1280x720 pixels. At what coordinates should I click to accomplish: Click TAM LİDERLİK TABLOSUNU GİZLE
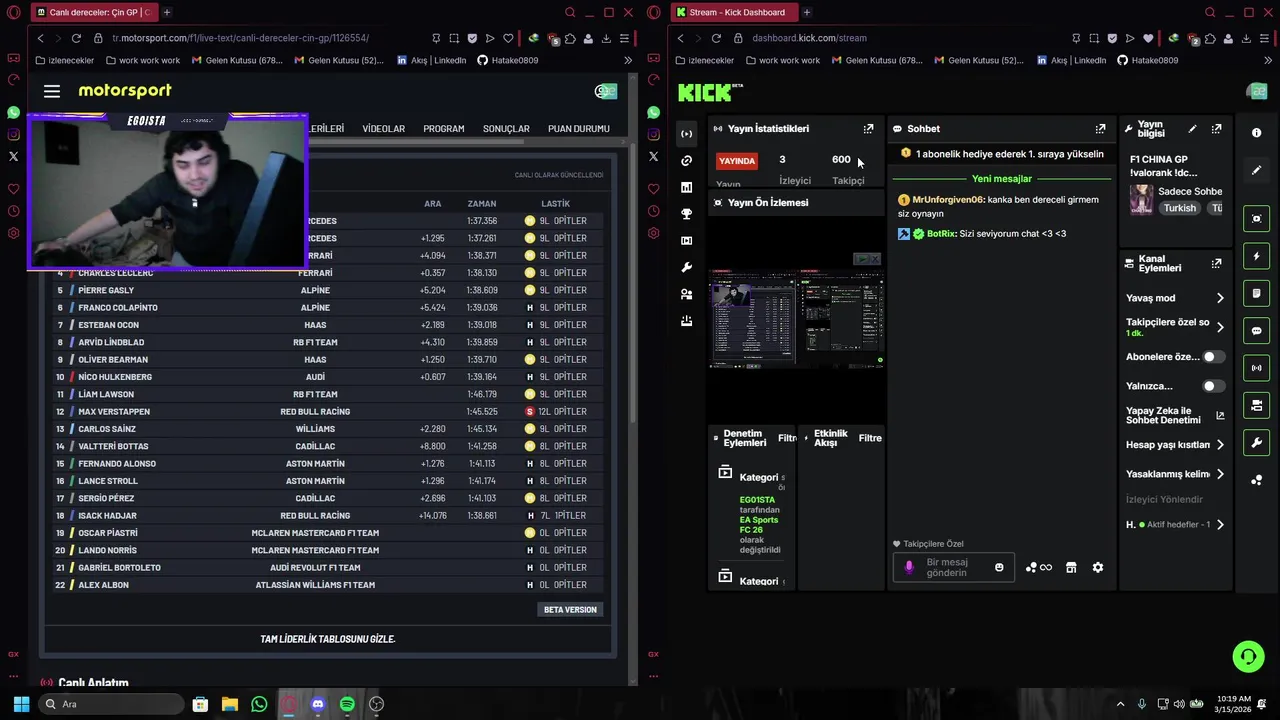(328, 639)
